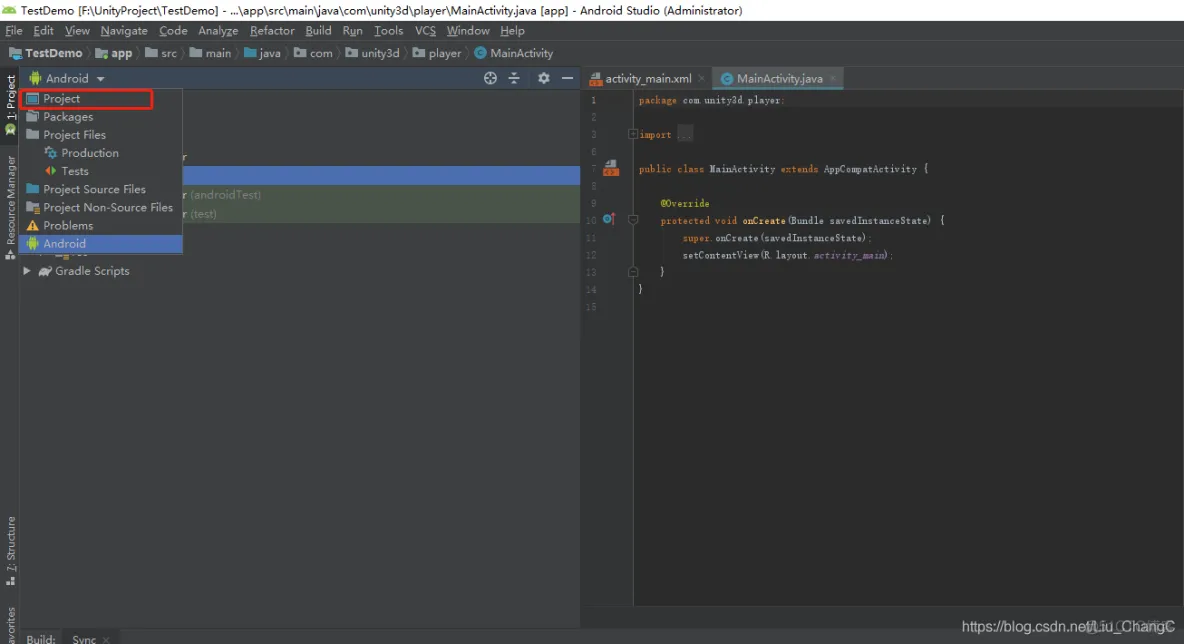Hide project tool window minus icon
Viewport: 1184px width, 644px height.
567,78
